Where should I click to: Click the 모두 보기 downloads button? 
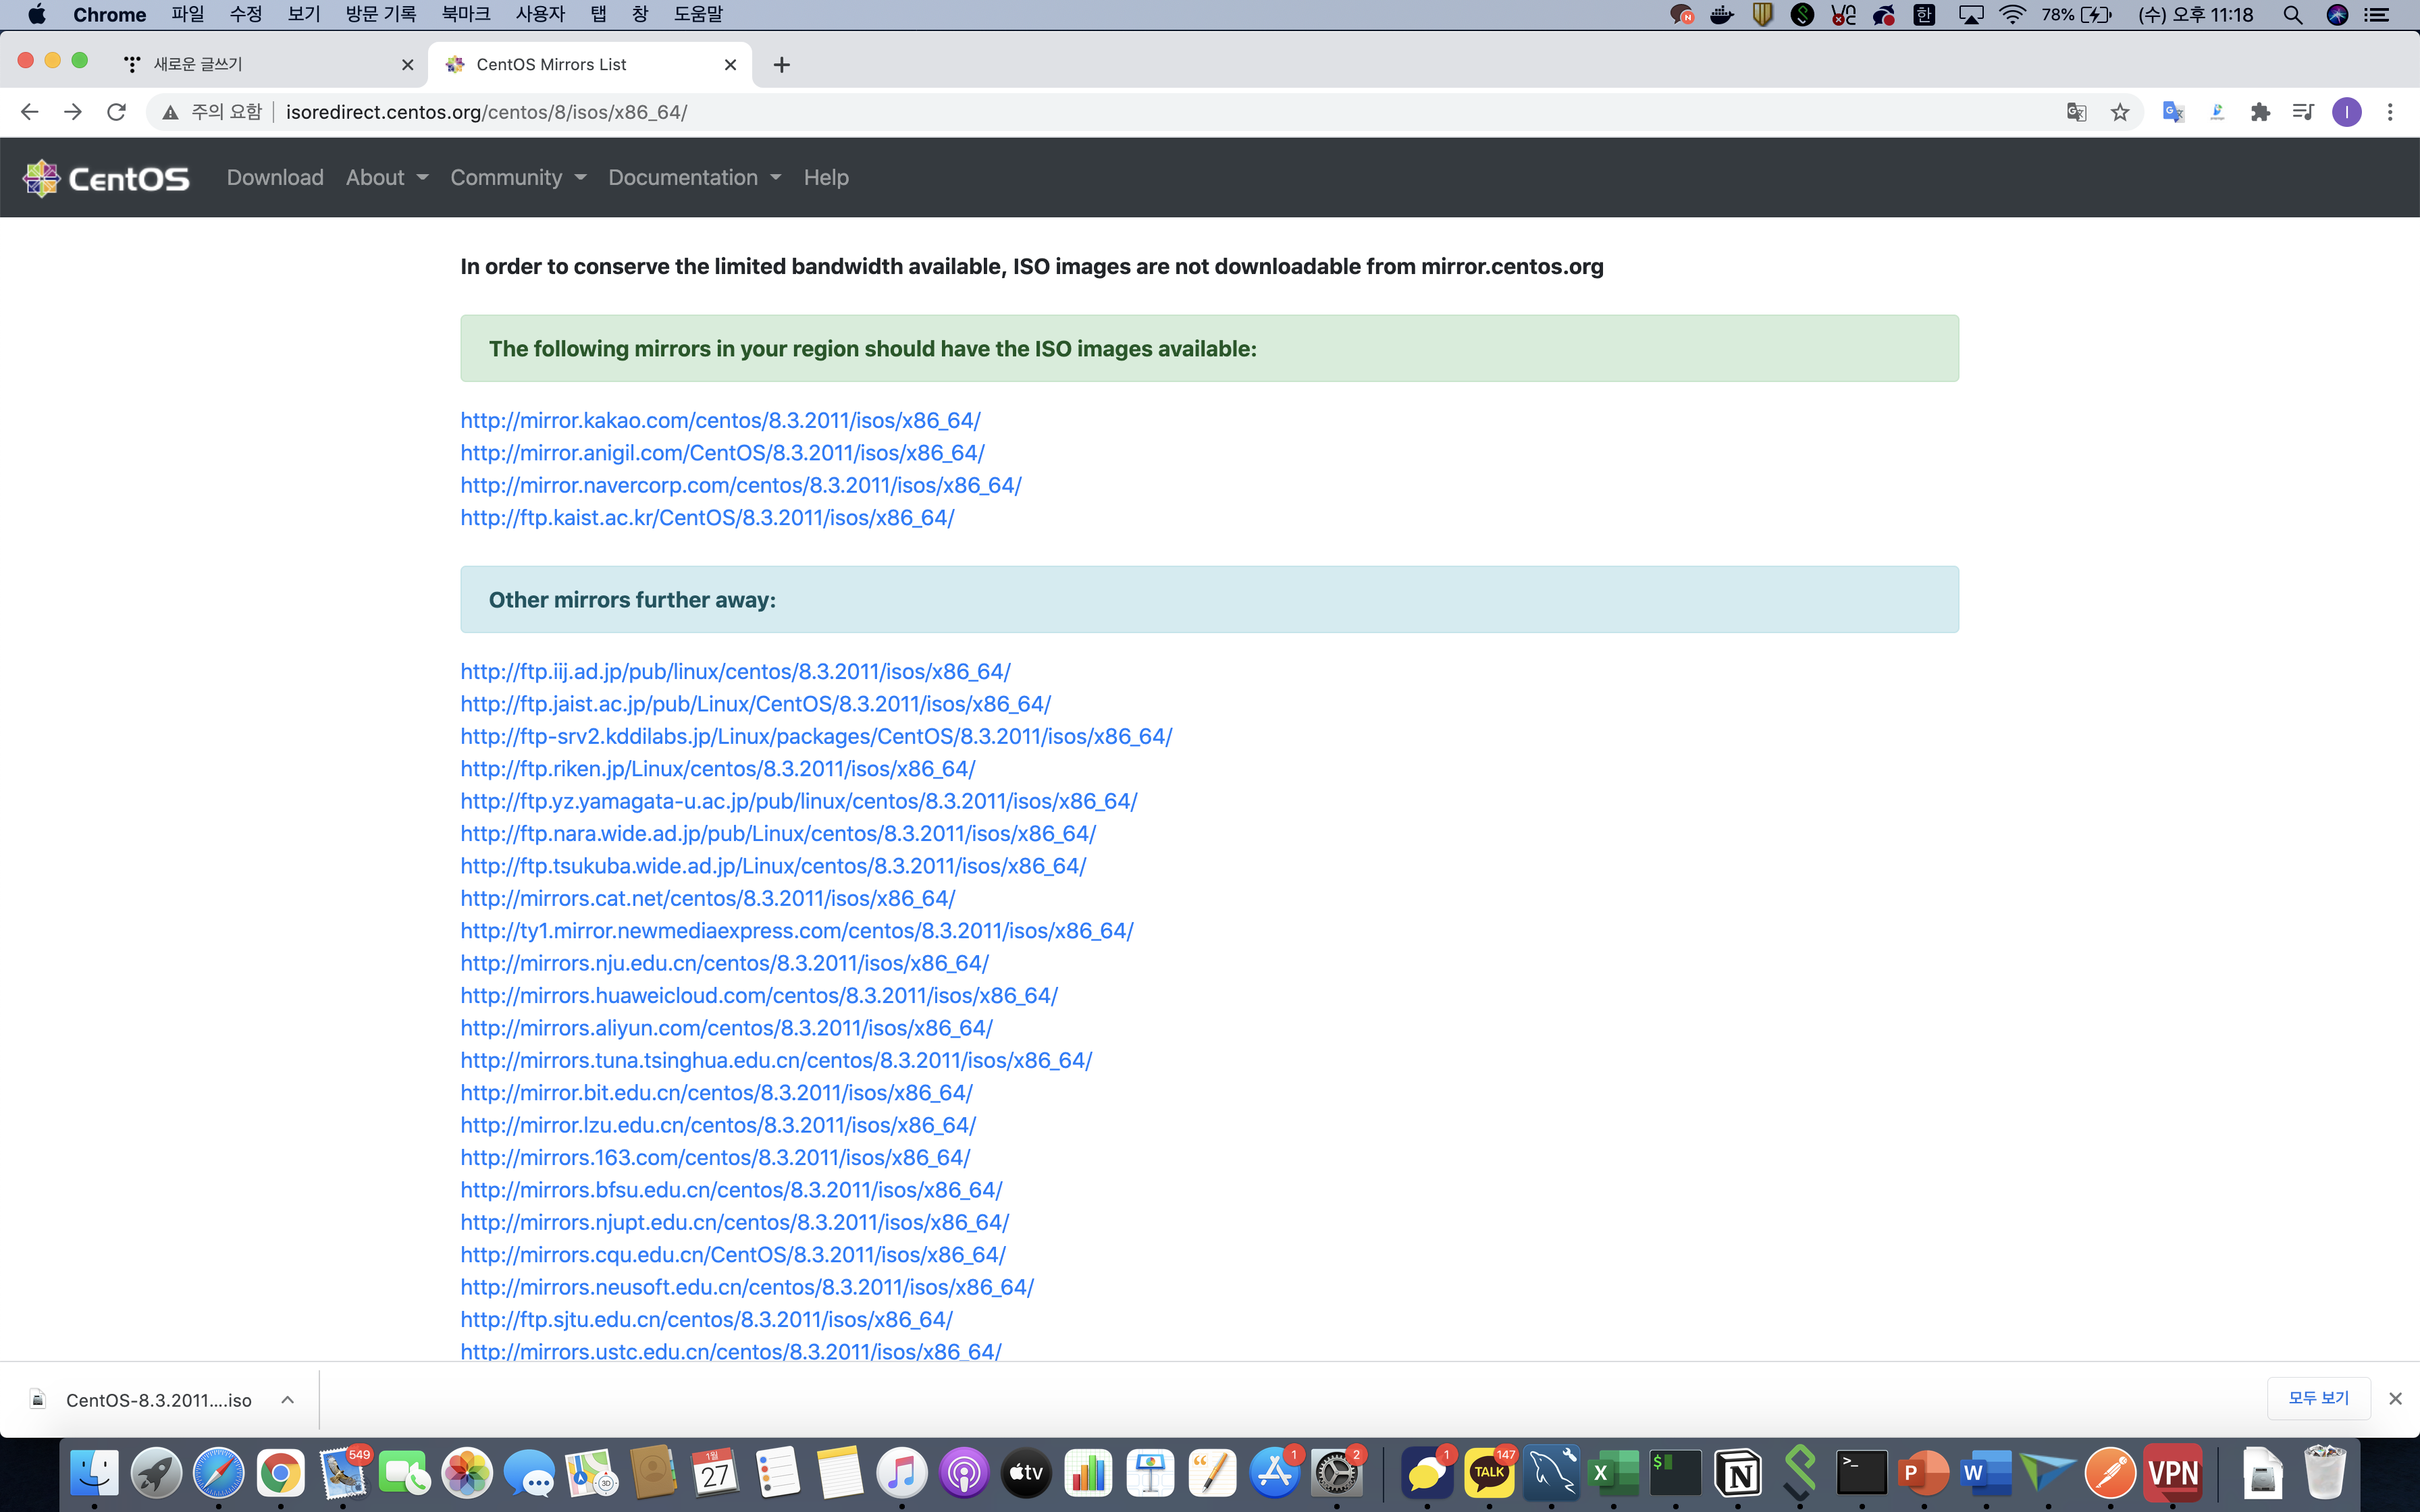(2318, 1398)
